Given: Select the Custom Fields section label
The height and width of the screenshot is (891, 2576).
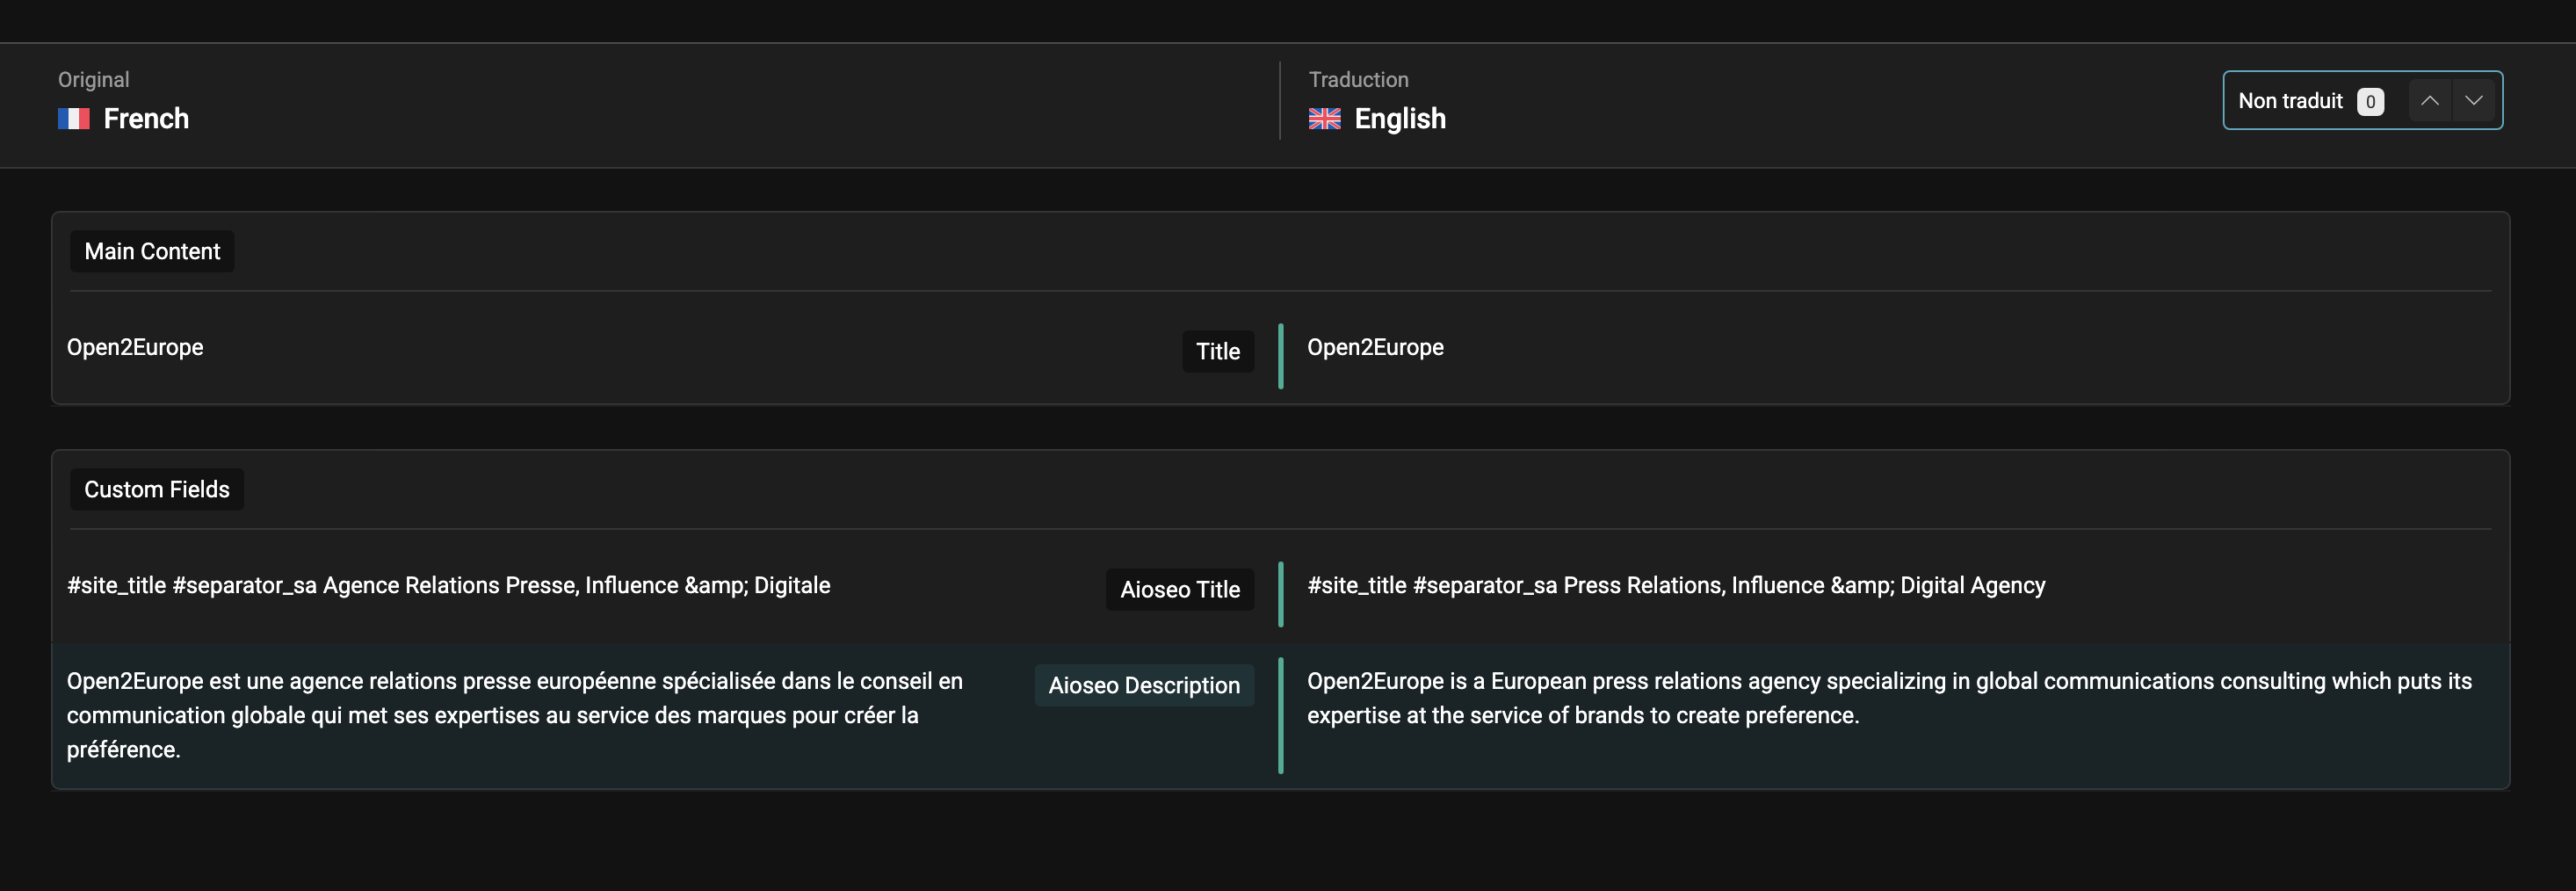Looking at the screenshot, I should (x=157, y=490).
